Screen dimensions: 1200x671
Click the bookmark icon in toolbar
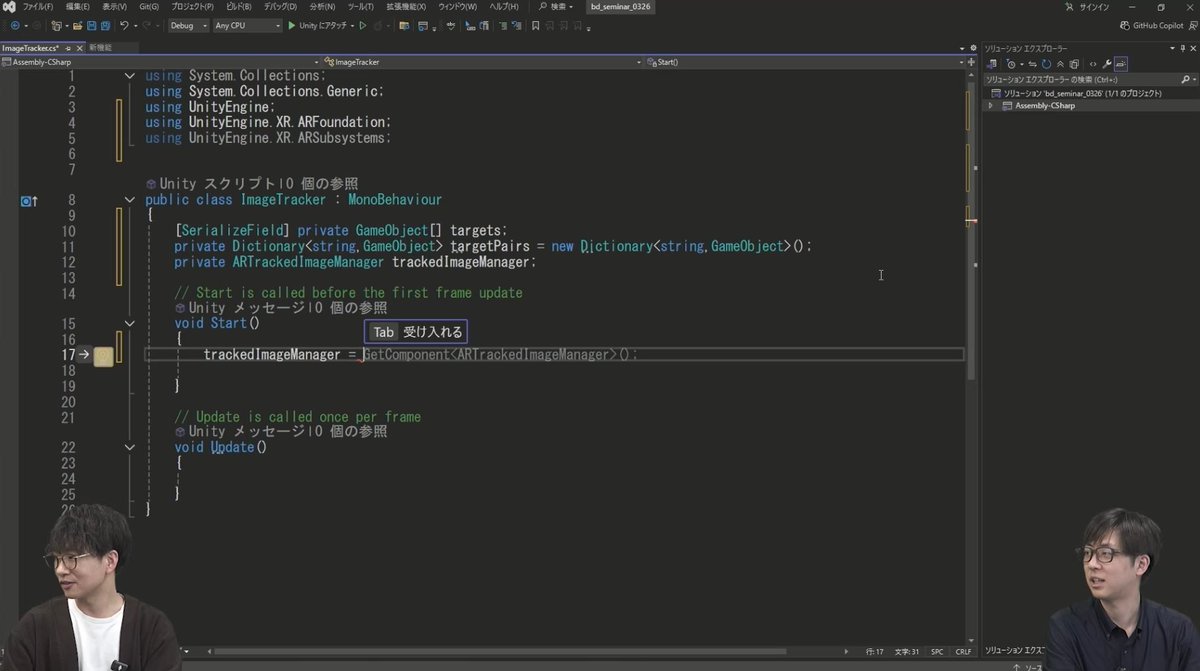535,25
